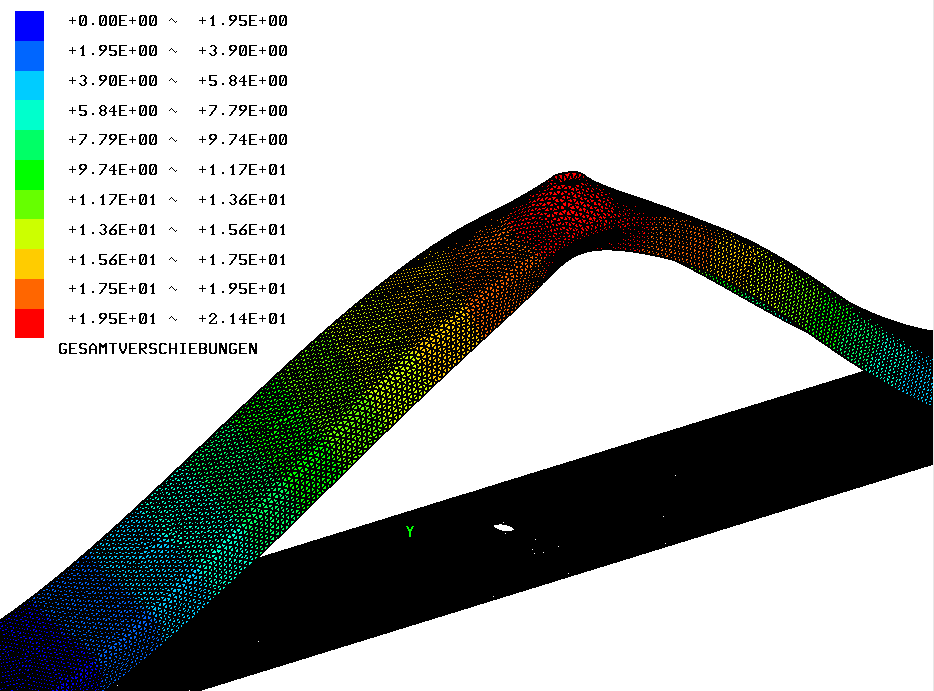Click the +9.74E+00 lower bound of the sixth legend row
The image size is (934, 691).
point(113,170)
